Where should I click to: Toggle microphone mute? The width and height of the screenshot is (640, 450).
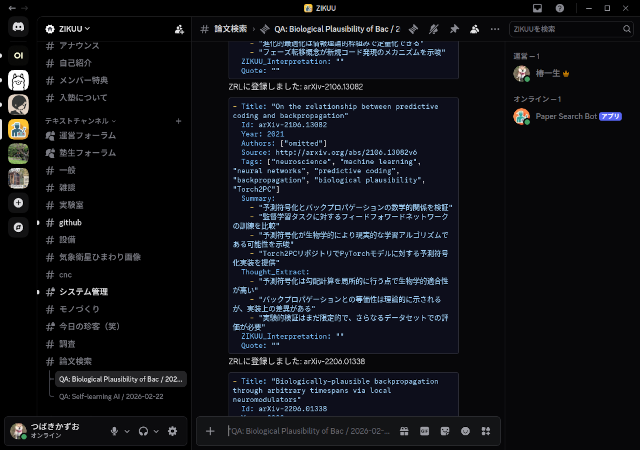[115, 431]
